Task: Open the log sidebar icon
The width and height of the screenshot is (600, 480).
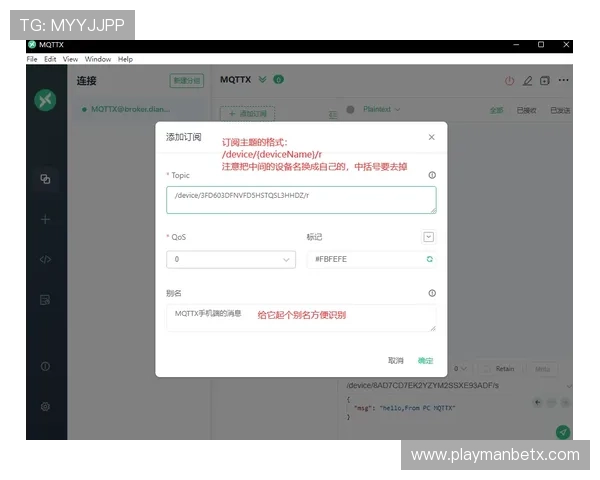Action: click(x=45, y=300)
